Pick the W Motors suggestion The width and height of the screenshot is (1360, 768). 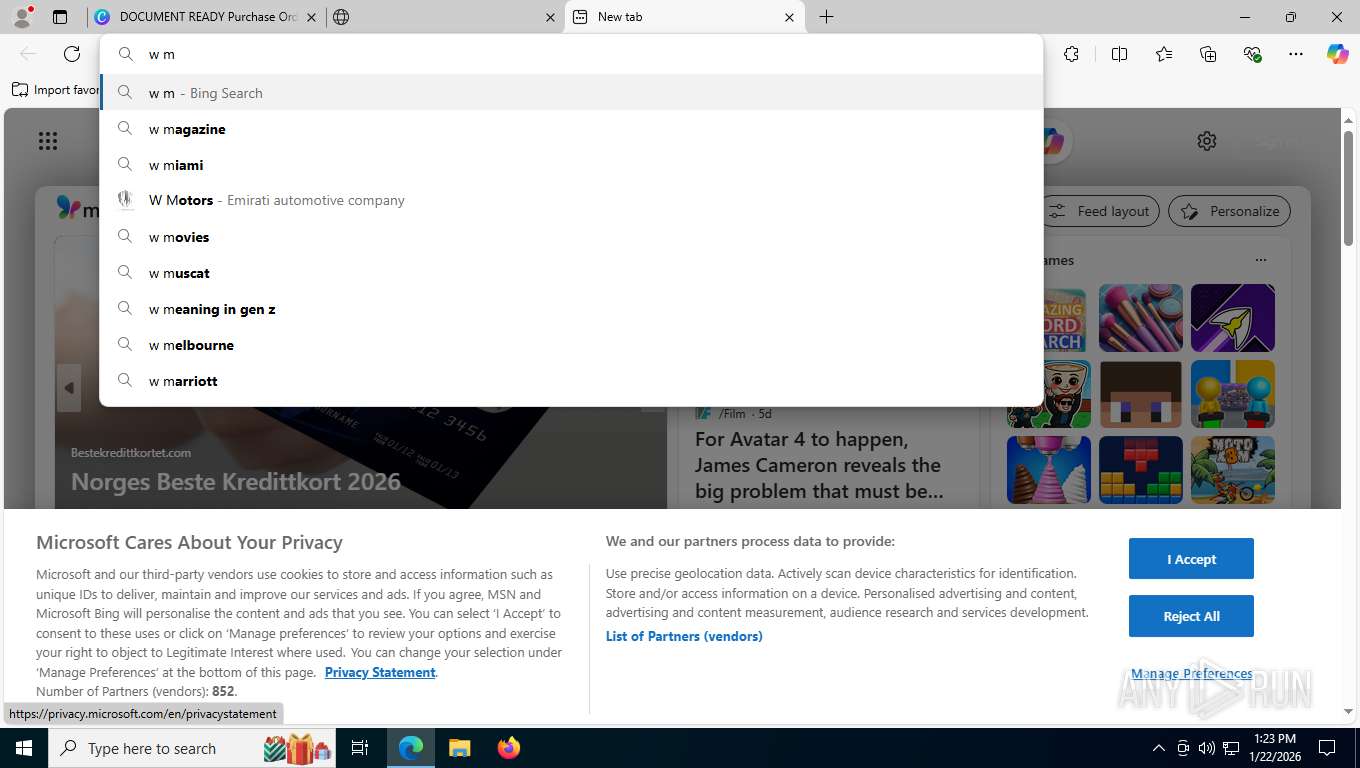572,200
